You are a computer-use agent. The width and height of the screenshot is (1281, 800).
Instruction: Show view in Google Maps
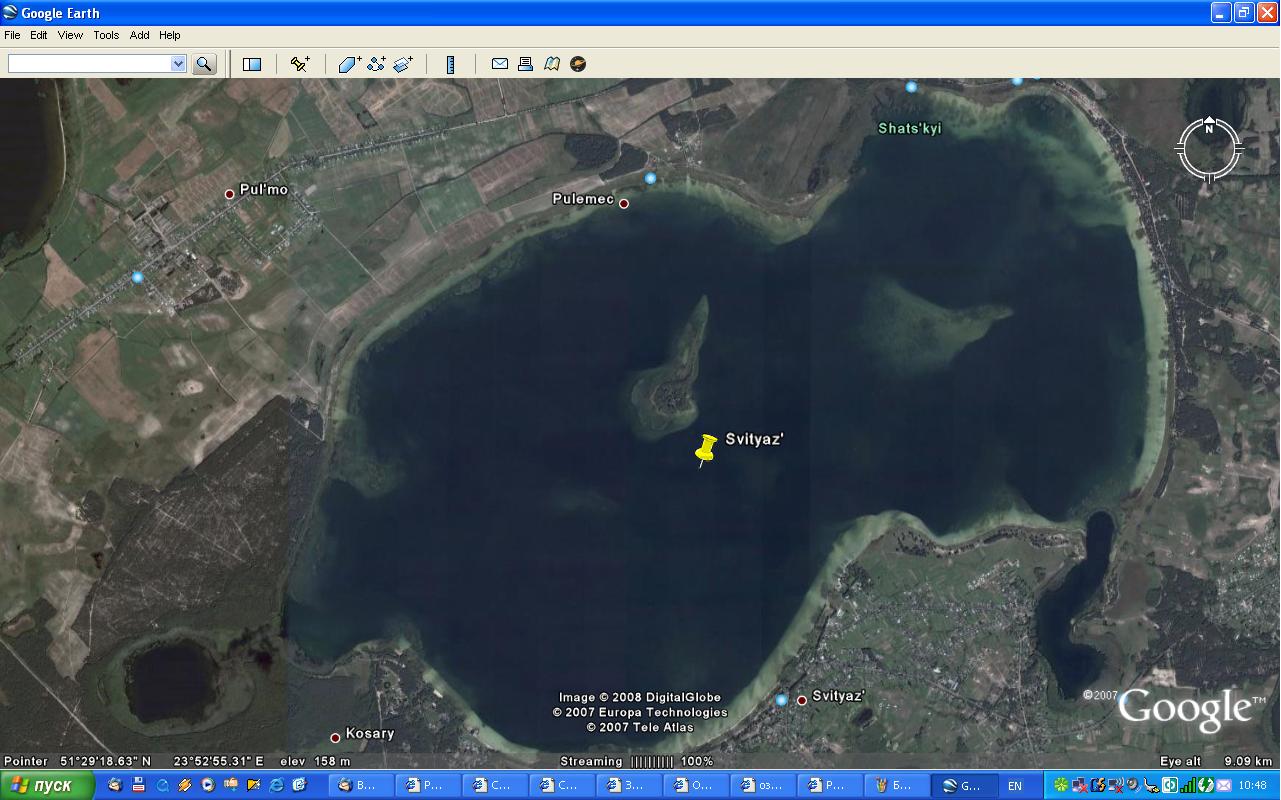pyautogui.click(x=552, y=64)
